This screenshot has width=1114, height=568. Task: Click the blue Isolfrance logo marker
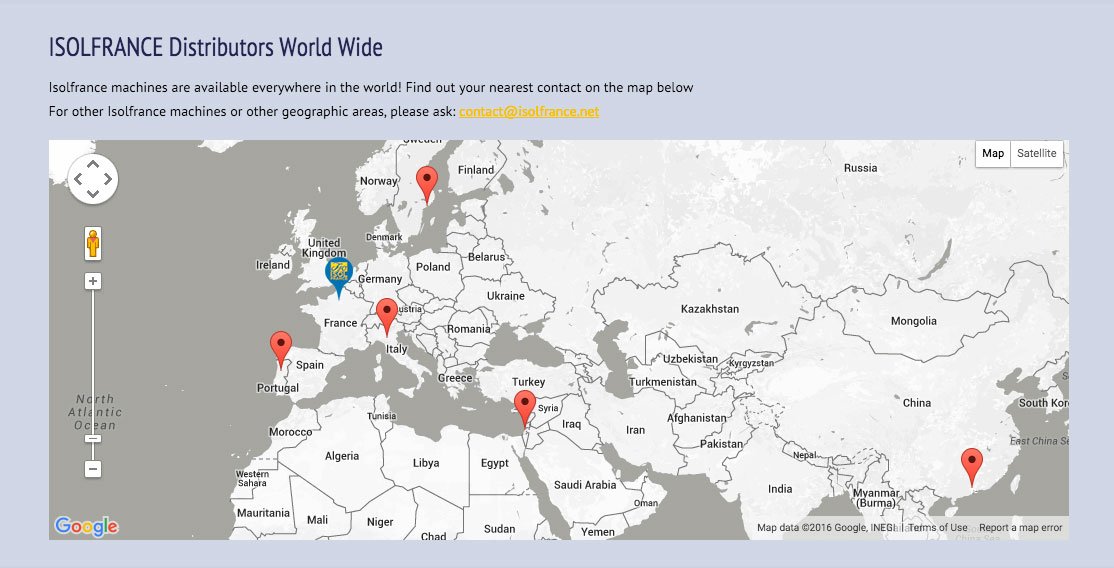339,278
